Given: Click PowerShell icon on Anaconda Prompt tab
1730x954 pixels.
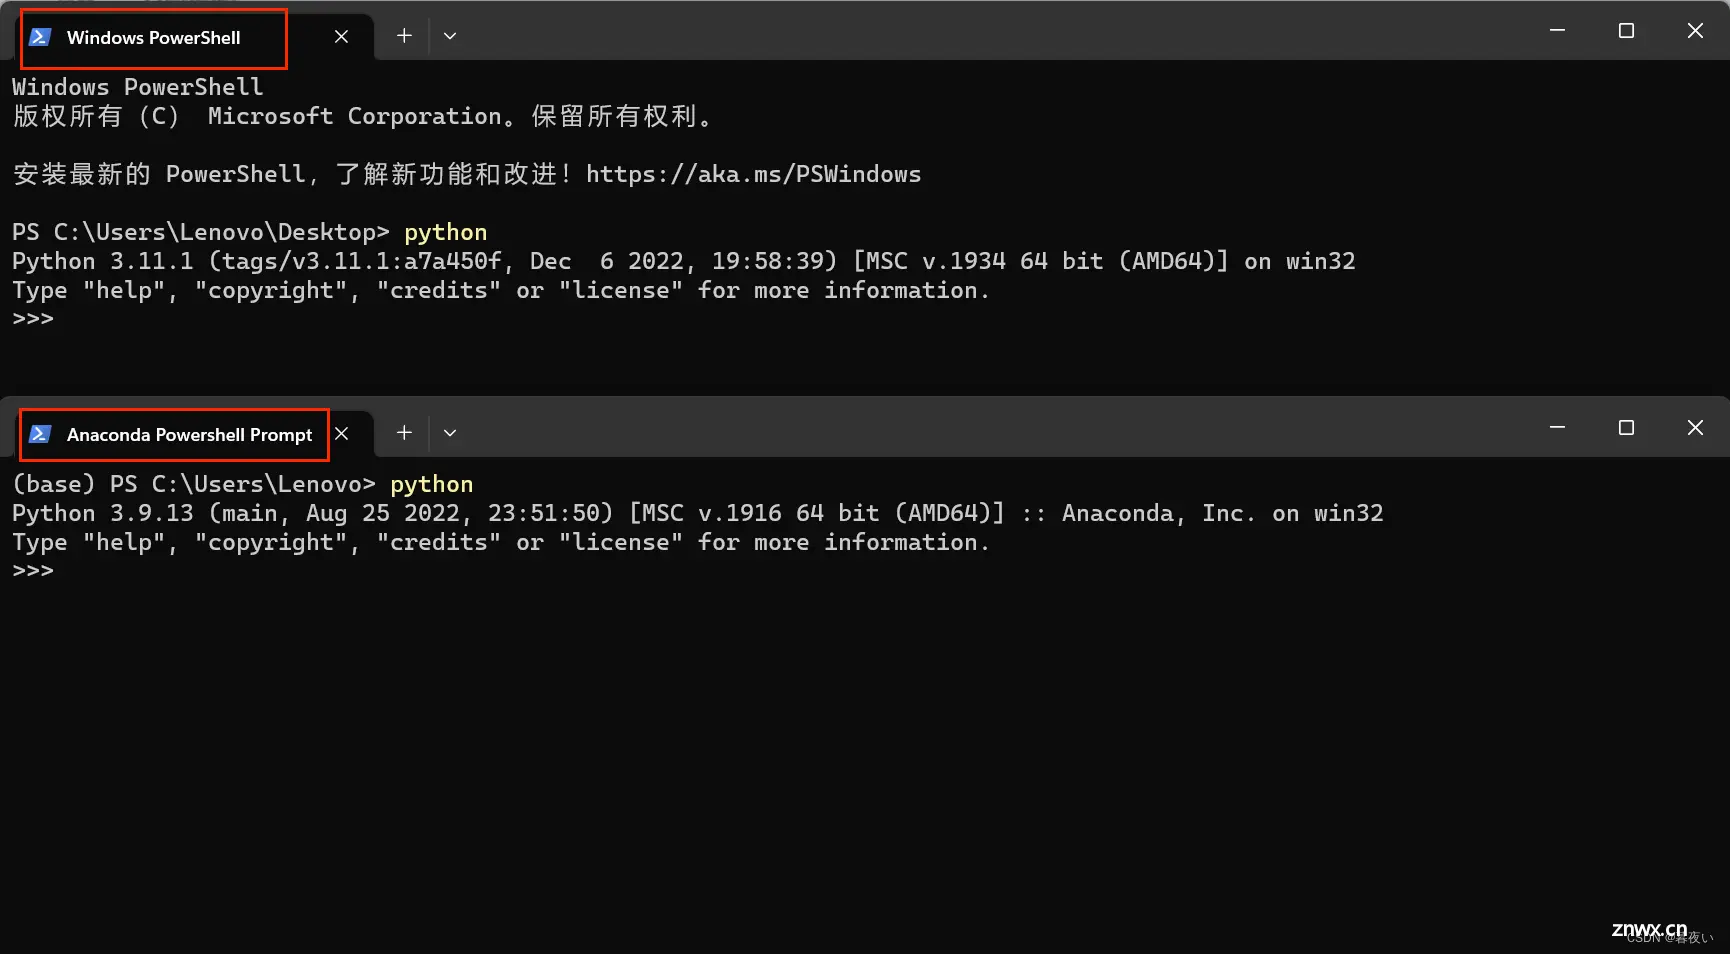Looking at the screenshot, I should (x=40, y=434).
